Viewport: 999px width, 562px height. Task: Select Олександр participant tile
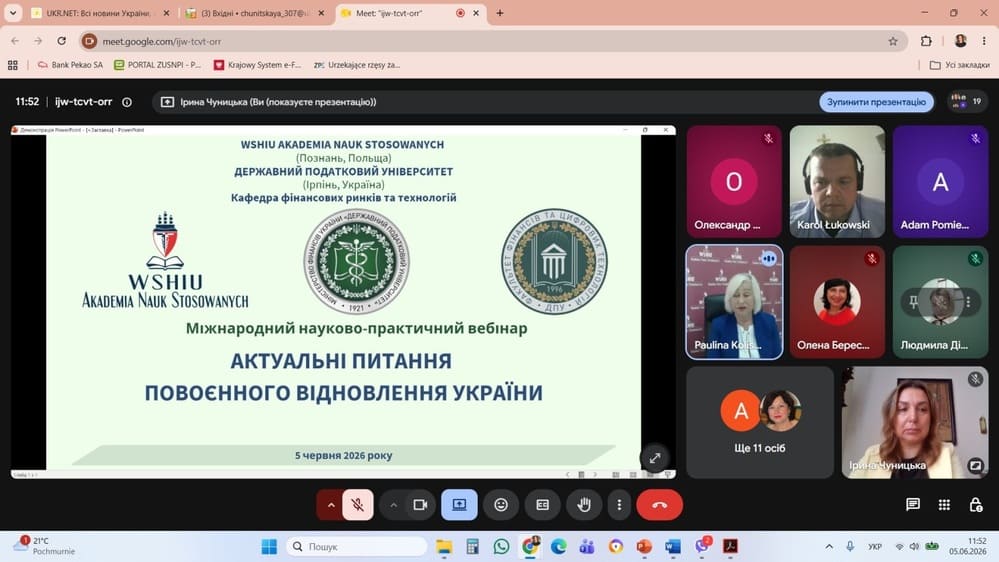coord(734,182)
